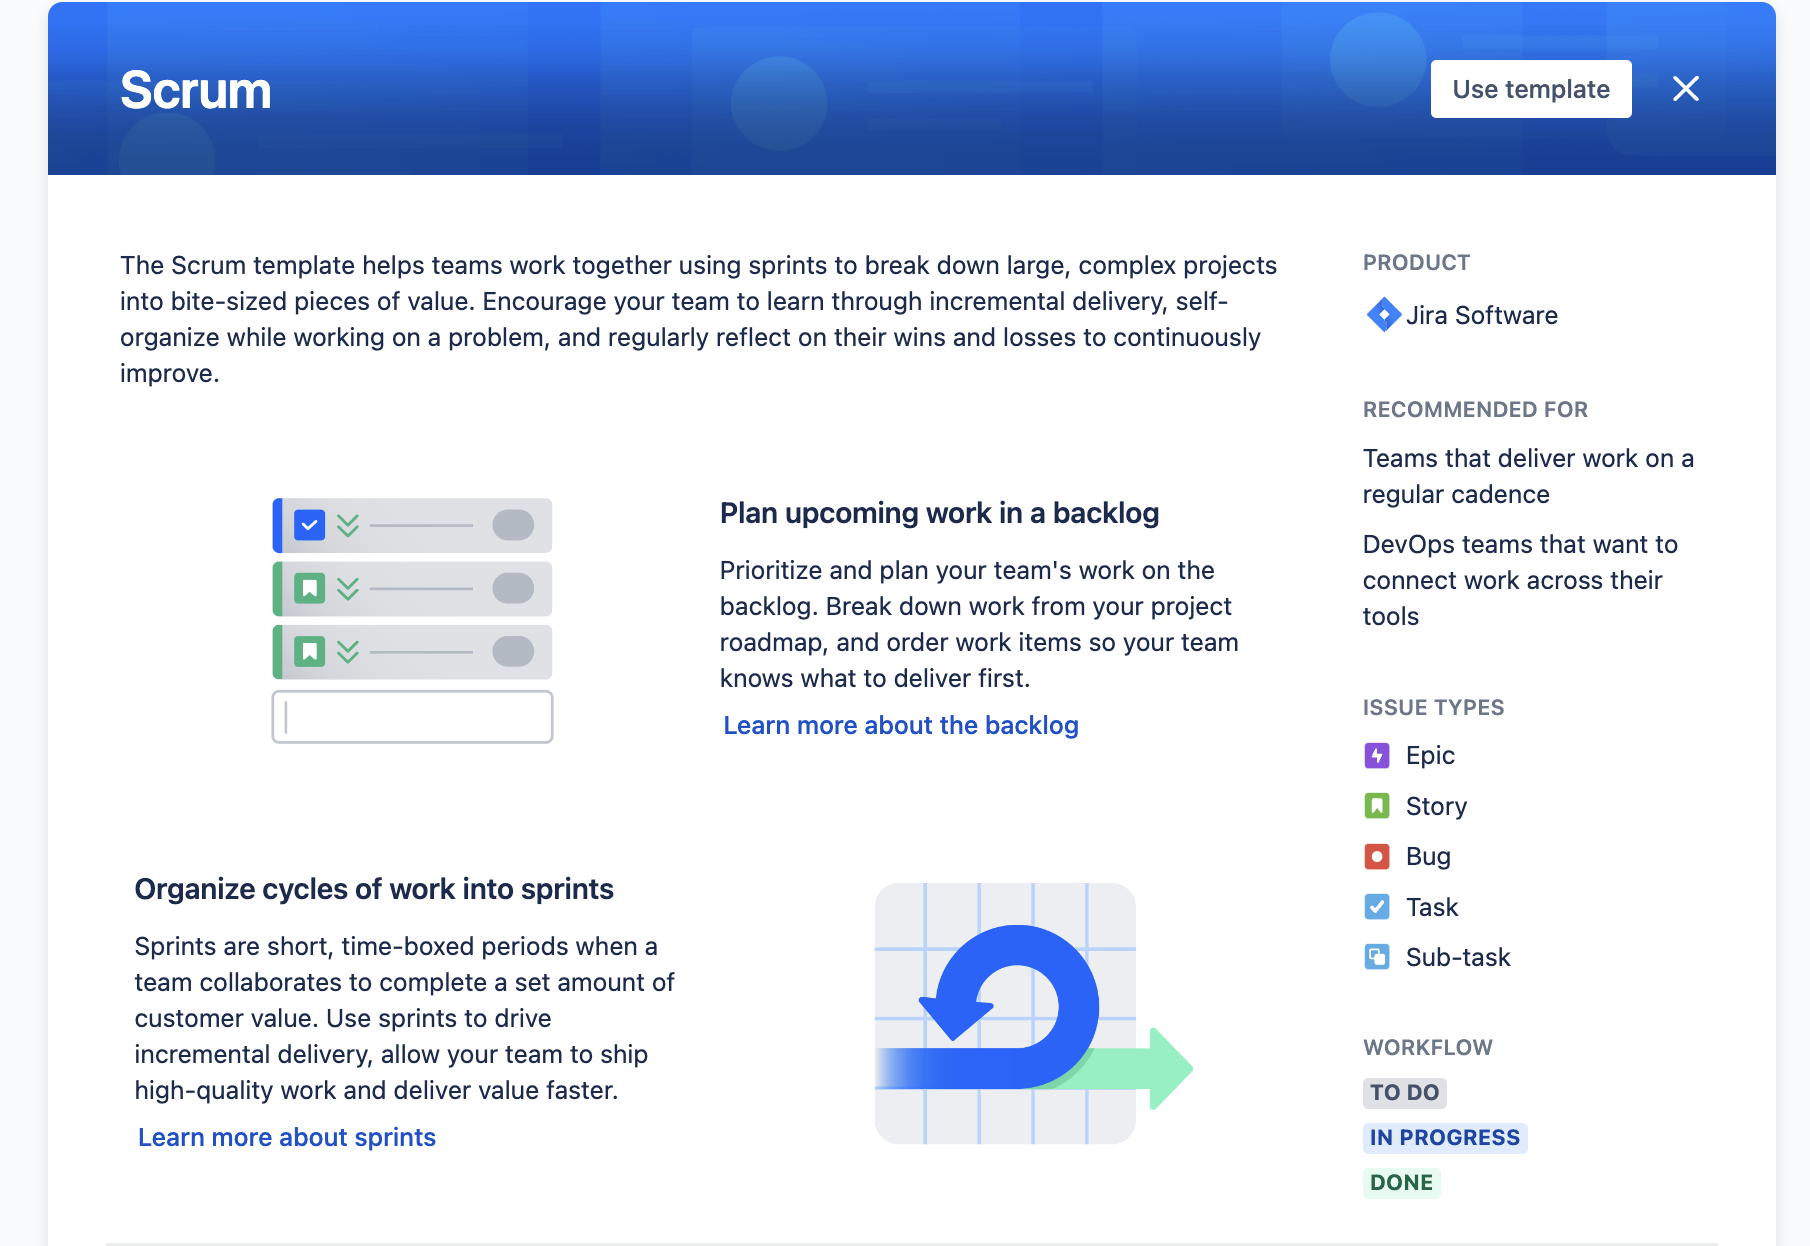
Task: Click the Jira Software product icon
Action: 1384,315
